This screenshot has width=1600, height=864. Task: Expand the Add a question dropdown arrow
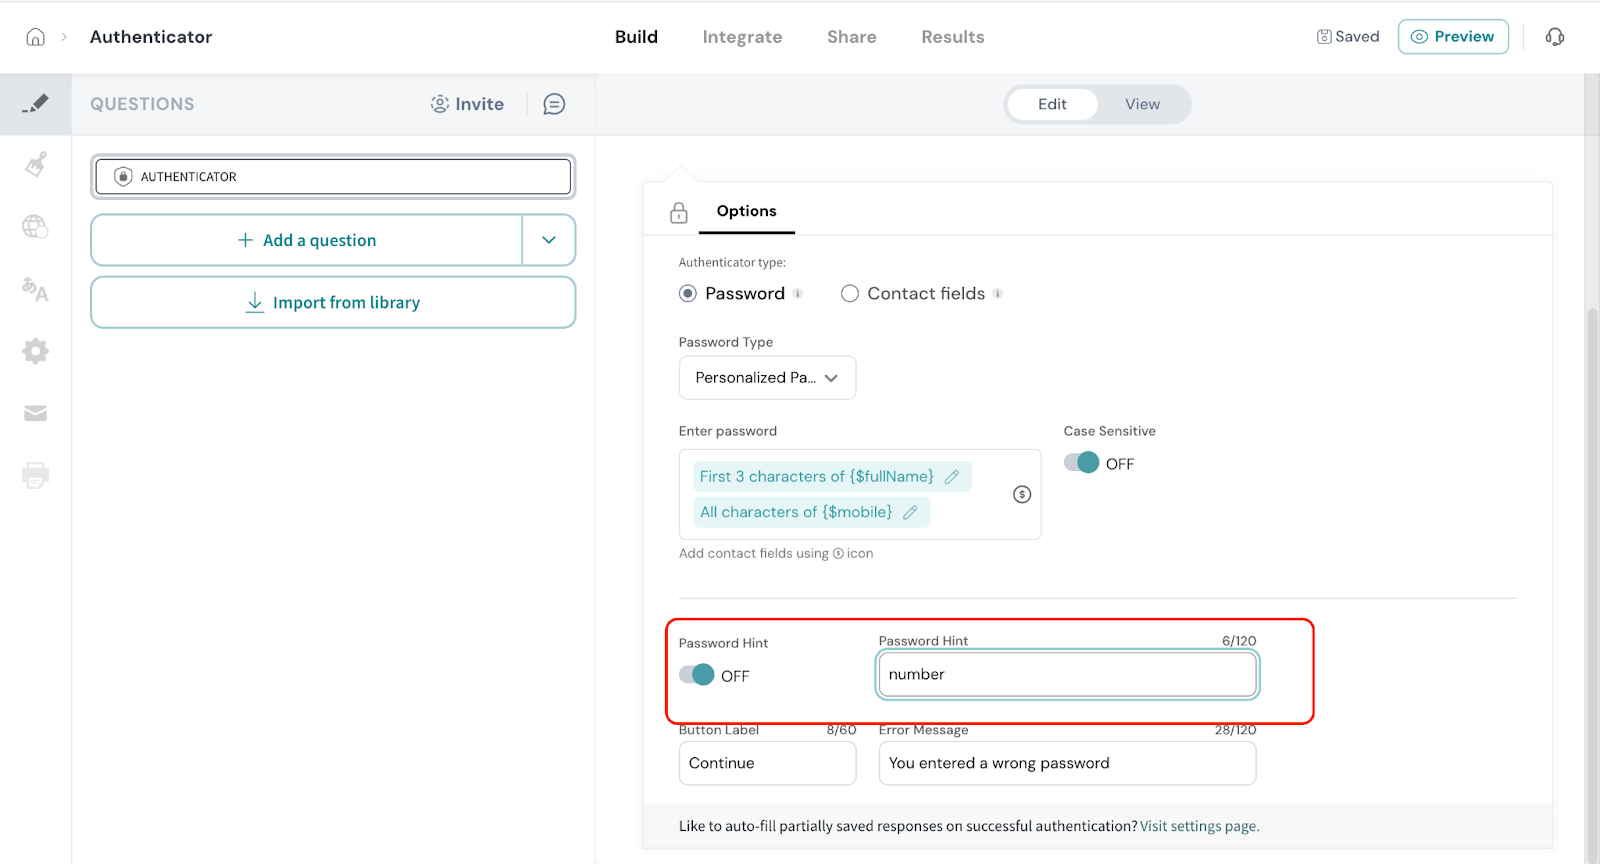549,240
